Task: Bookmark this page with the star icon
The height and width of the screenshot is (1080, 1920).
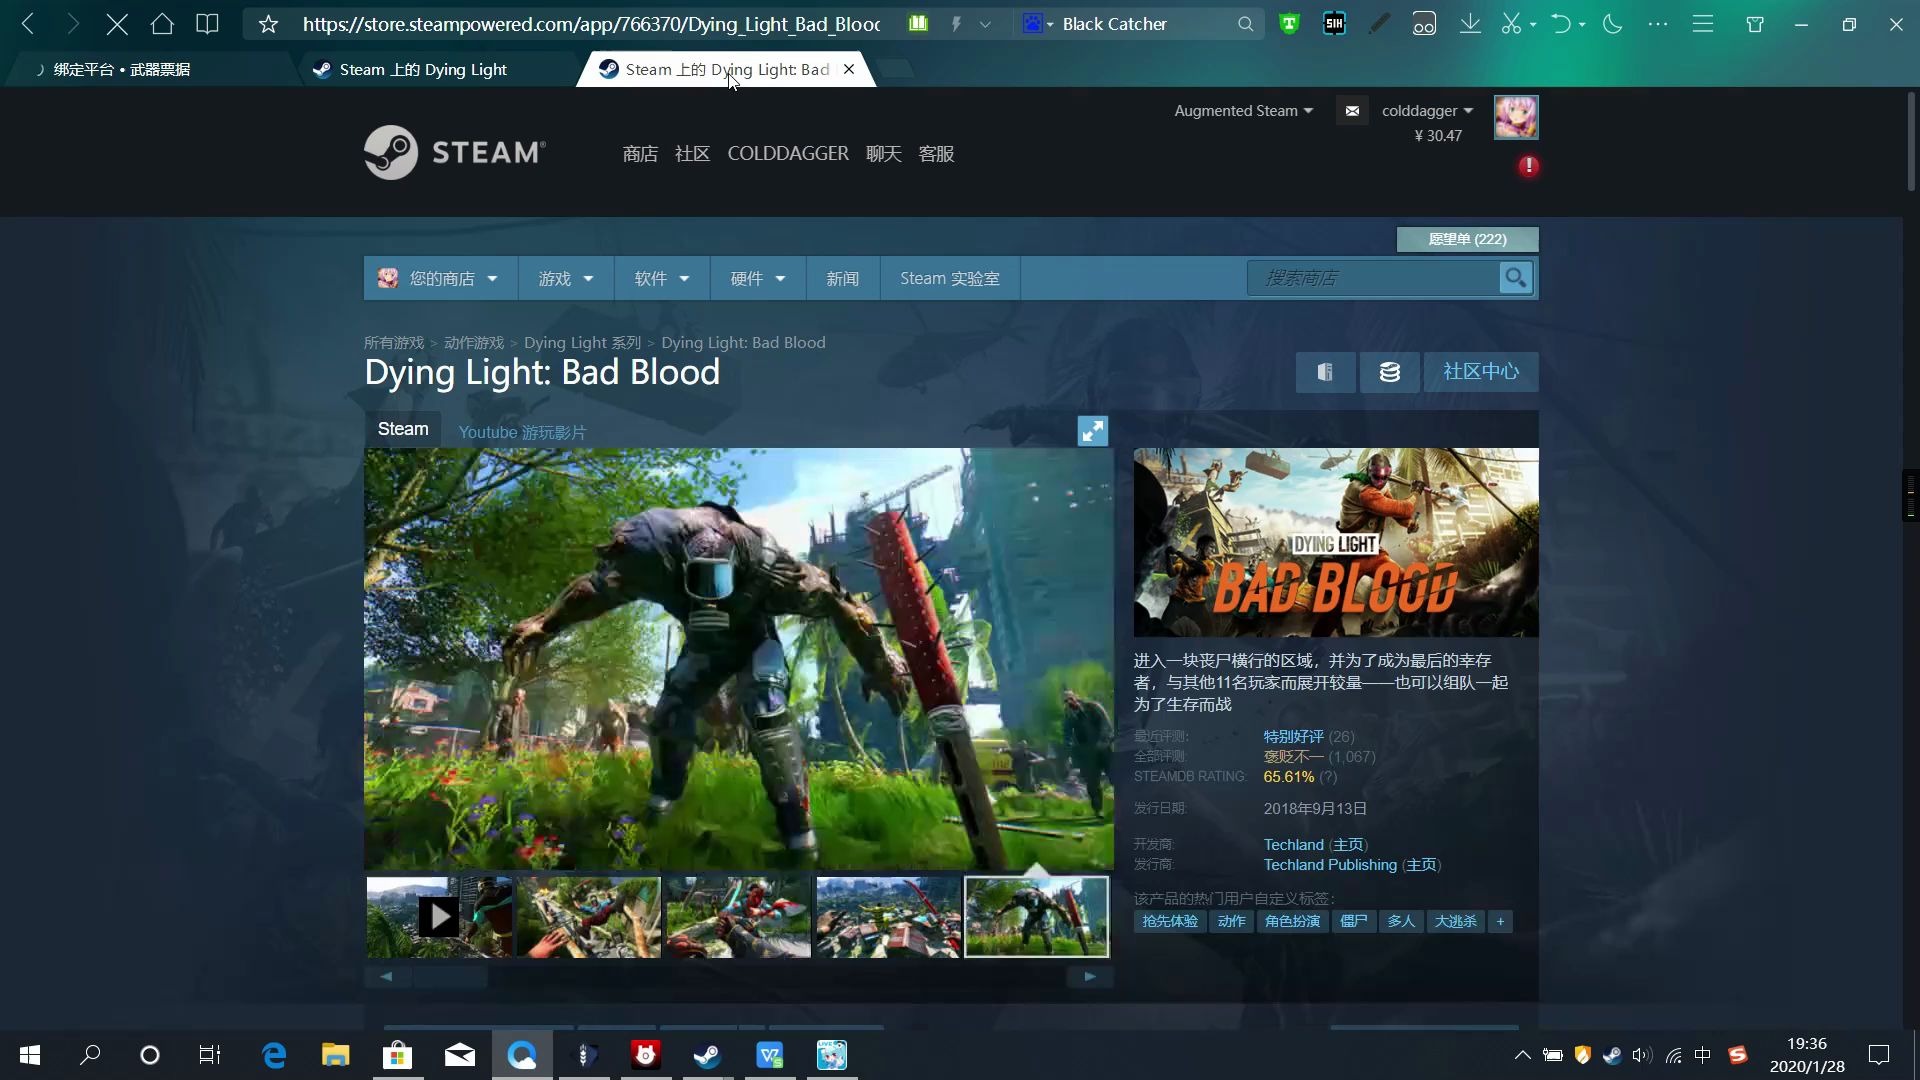Action: 268,24
